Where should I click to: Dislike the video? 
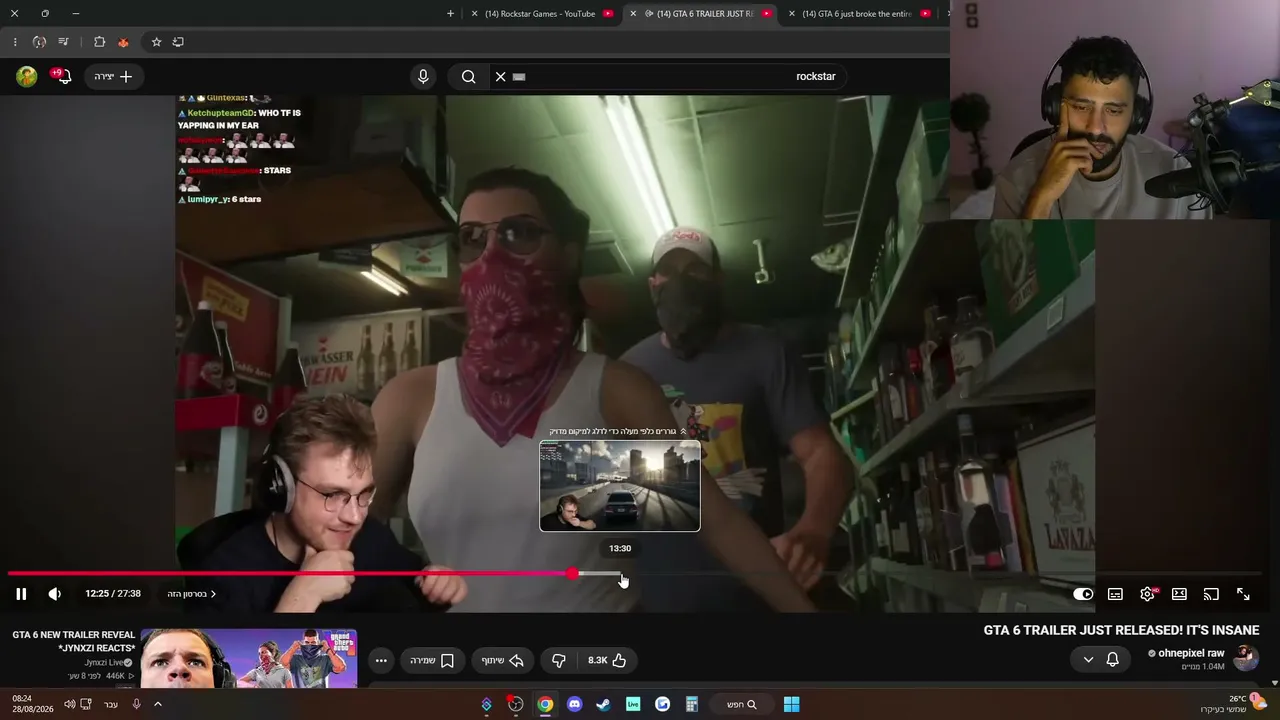click(559, 660)
